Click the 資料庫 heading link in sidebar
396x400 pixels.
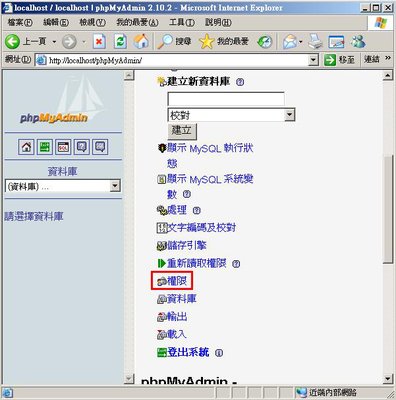(x=62, y=172)
